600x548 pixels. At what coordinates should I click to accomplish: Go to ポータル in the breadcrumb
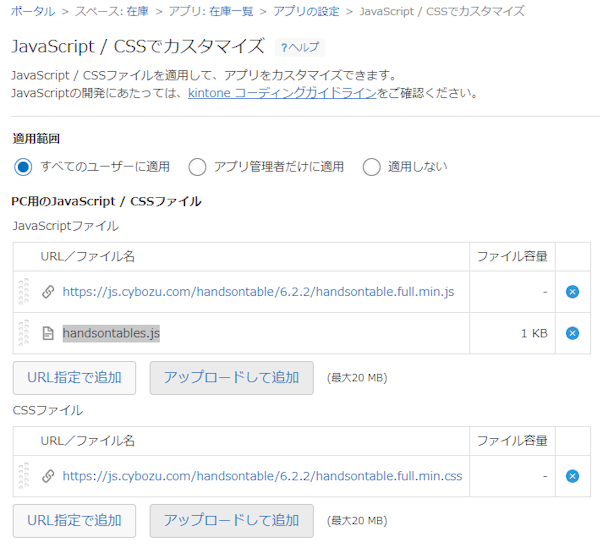pyautogui.click(x=33, y=11)
